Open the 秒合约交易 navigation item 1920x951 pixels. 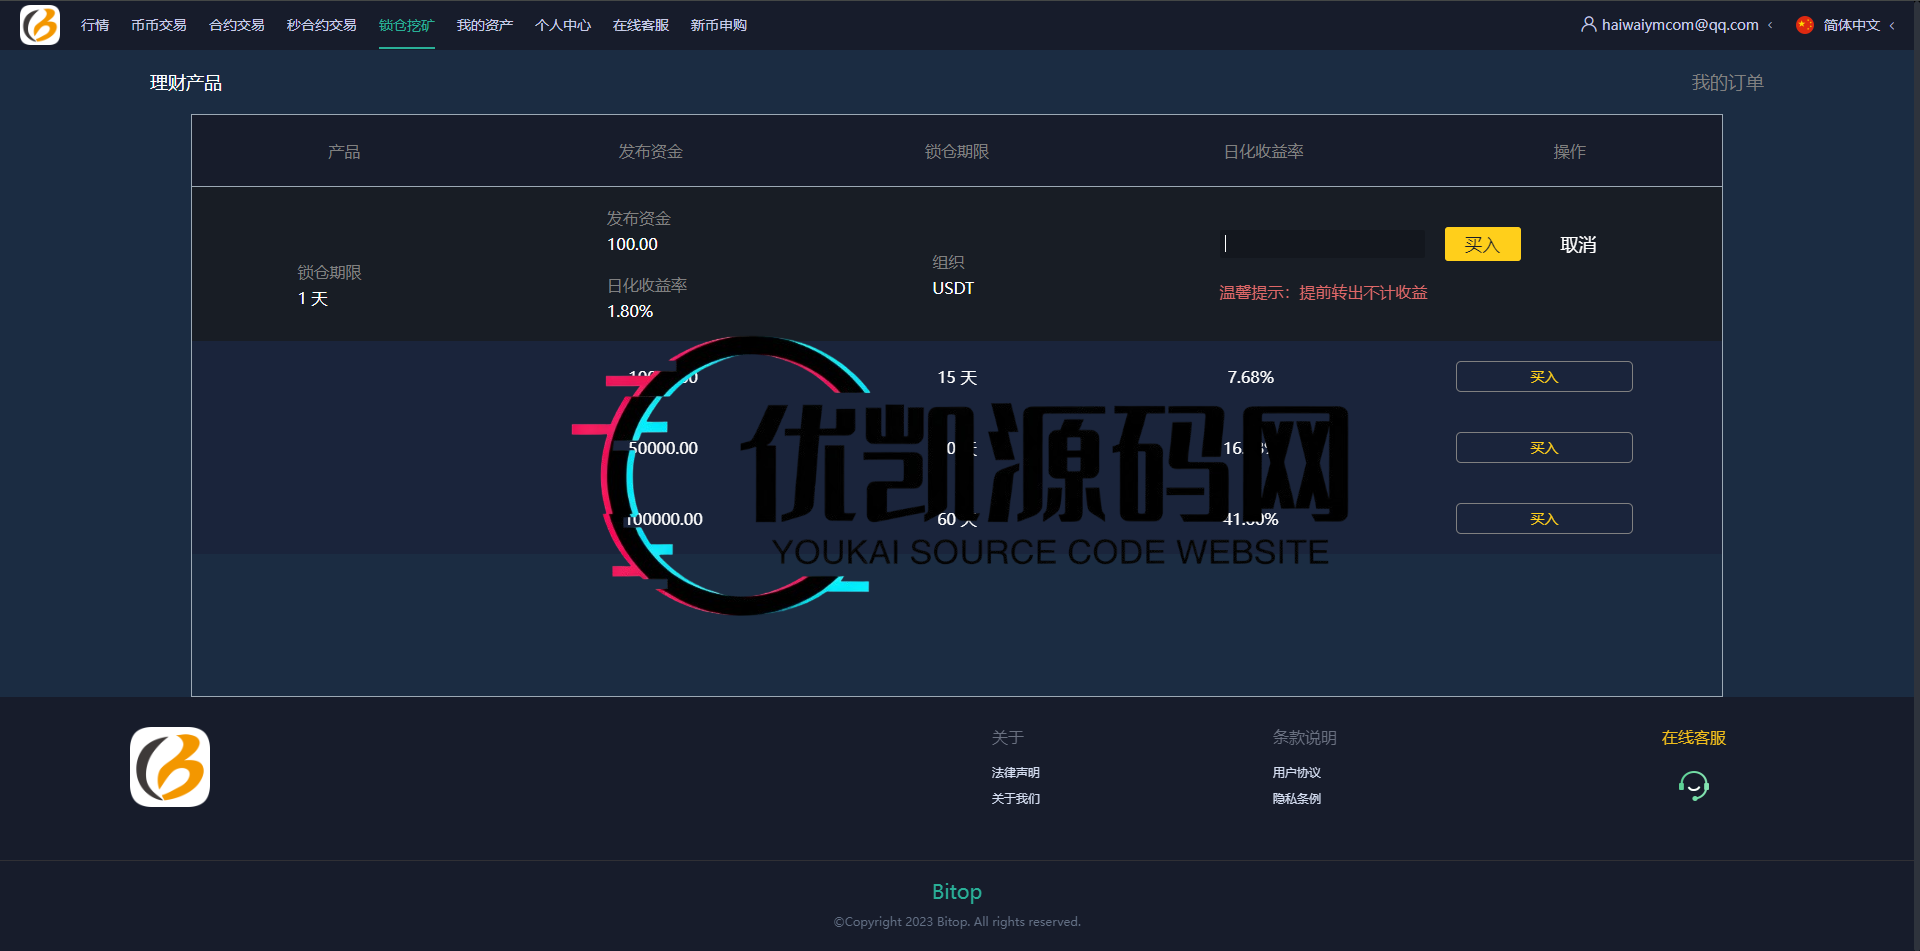(320, 24)
